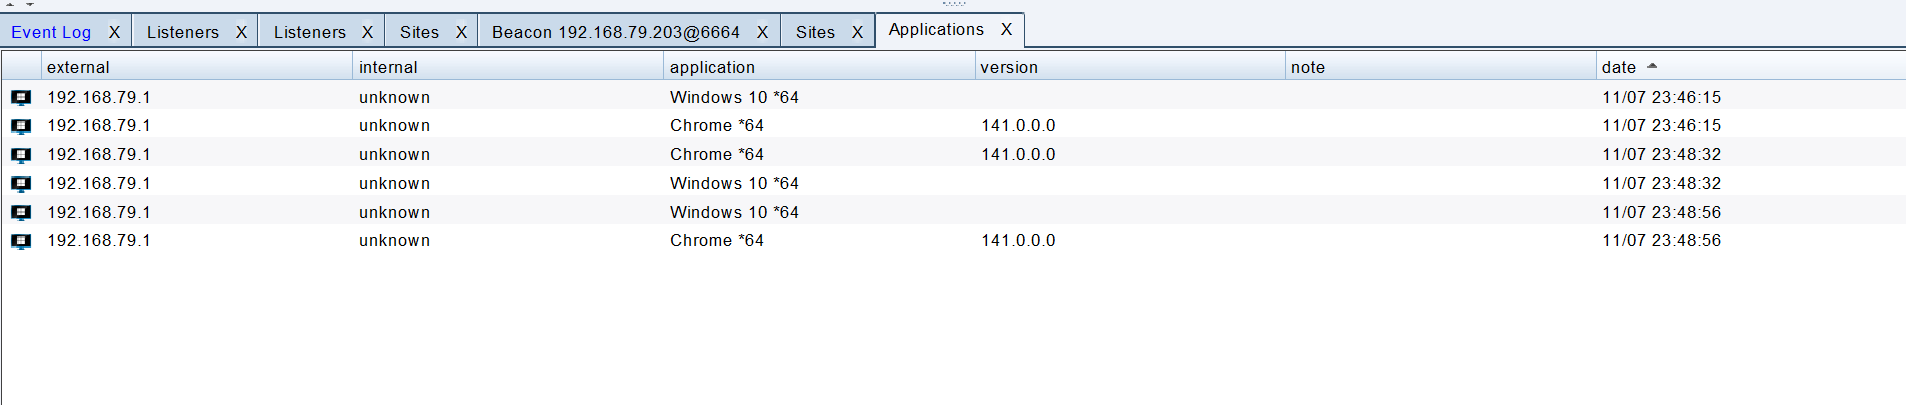
Task: Open the Sites tab adjacent to Applications
Action: pyautogui.click(x=815, y=32)
